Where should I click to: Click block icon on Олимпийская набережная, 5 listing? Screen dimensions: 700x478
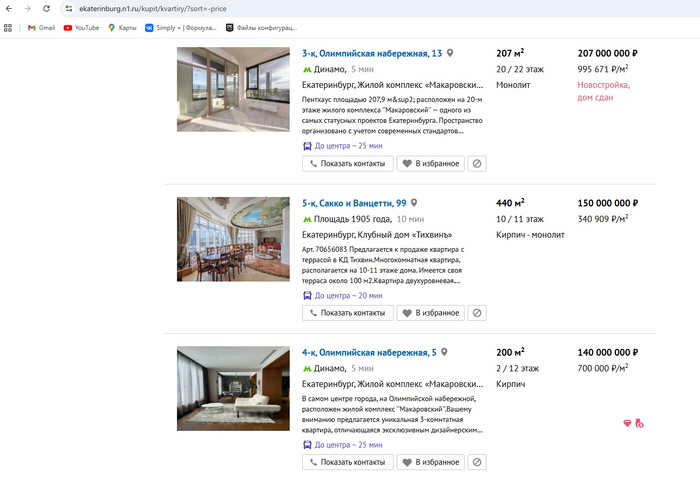(477, 463)
